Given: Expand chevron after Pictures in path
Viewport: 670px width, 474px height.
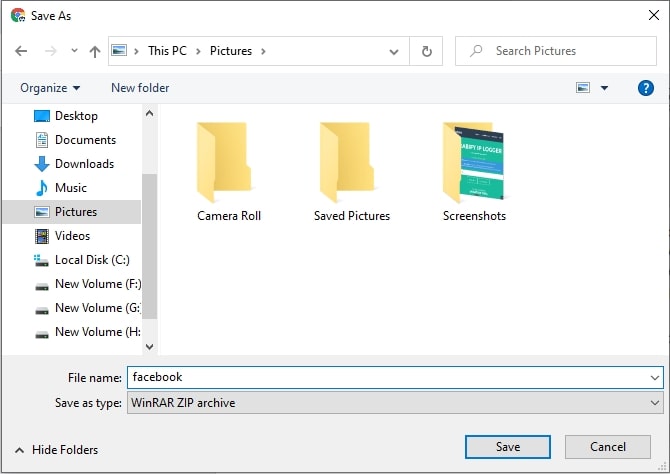Looking at the screenshot, I should pyautogui.click(x=263, y=51).
